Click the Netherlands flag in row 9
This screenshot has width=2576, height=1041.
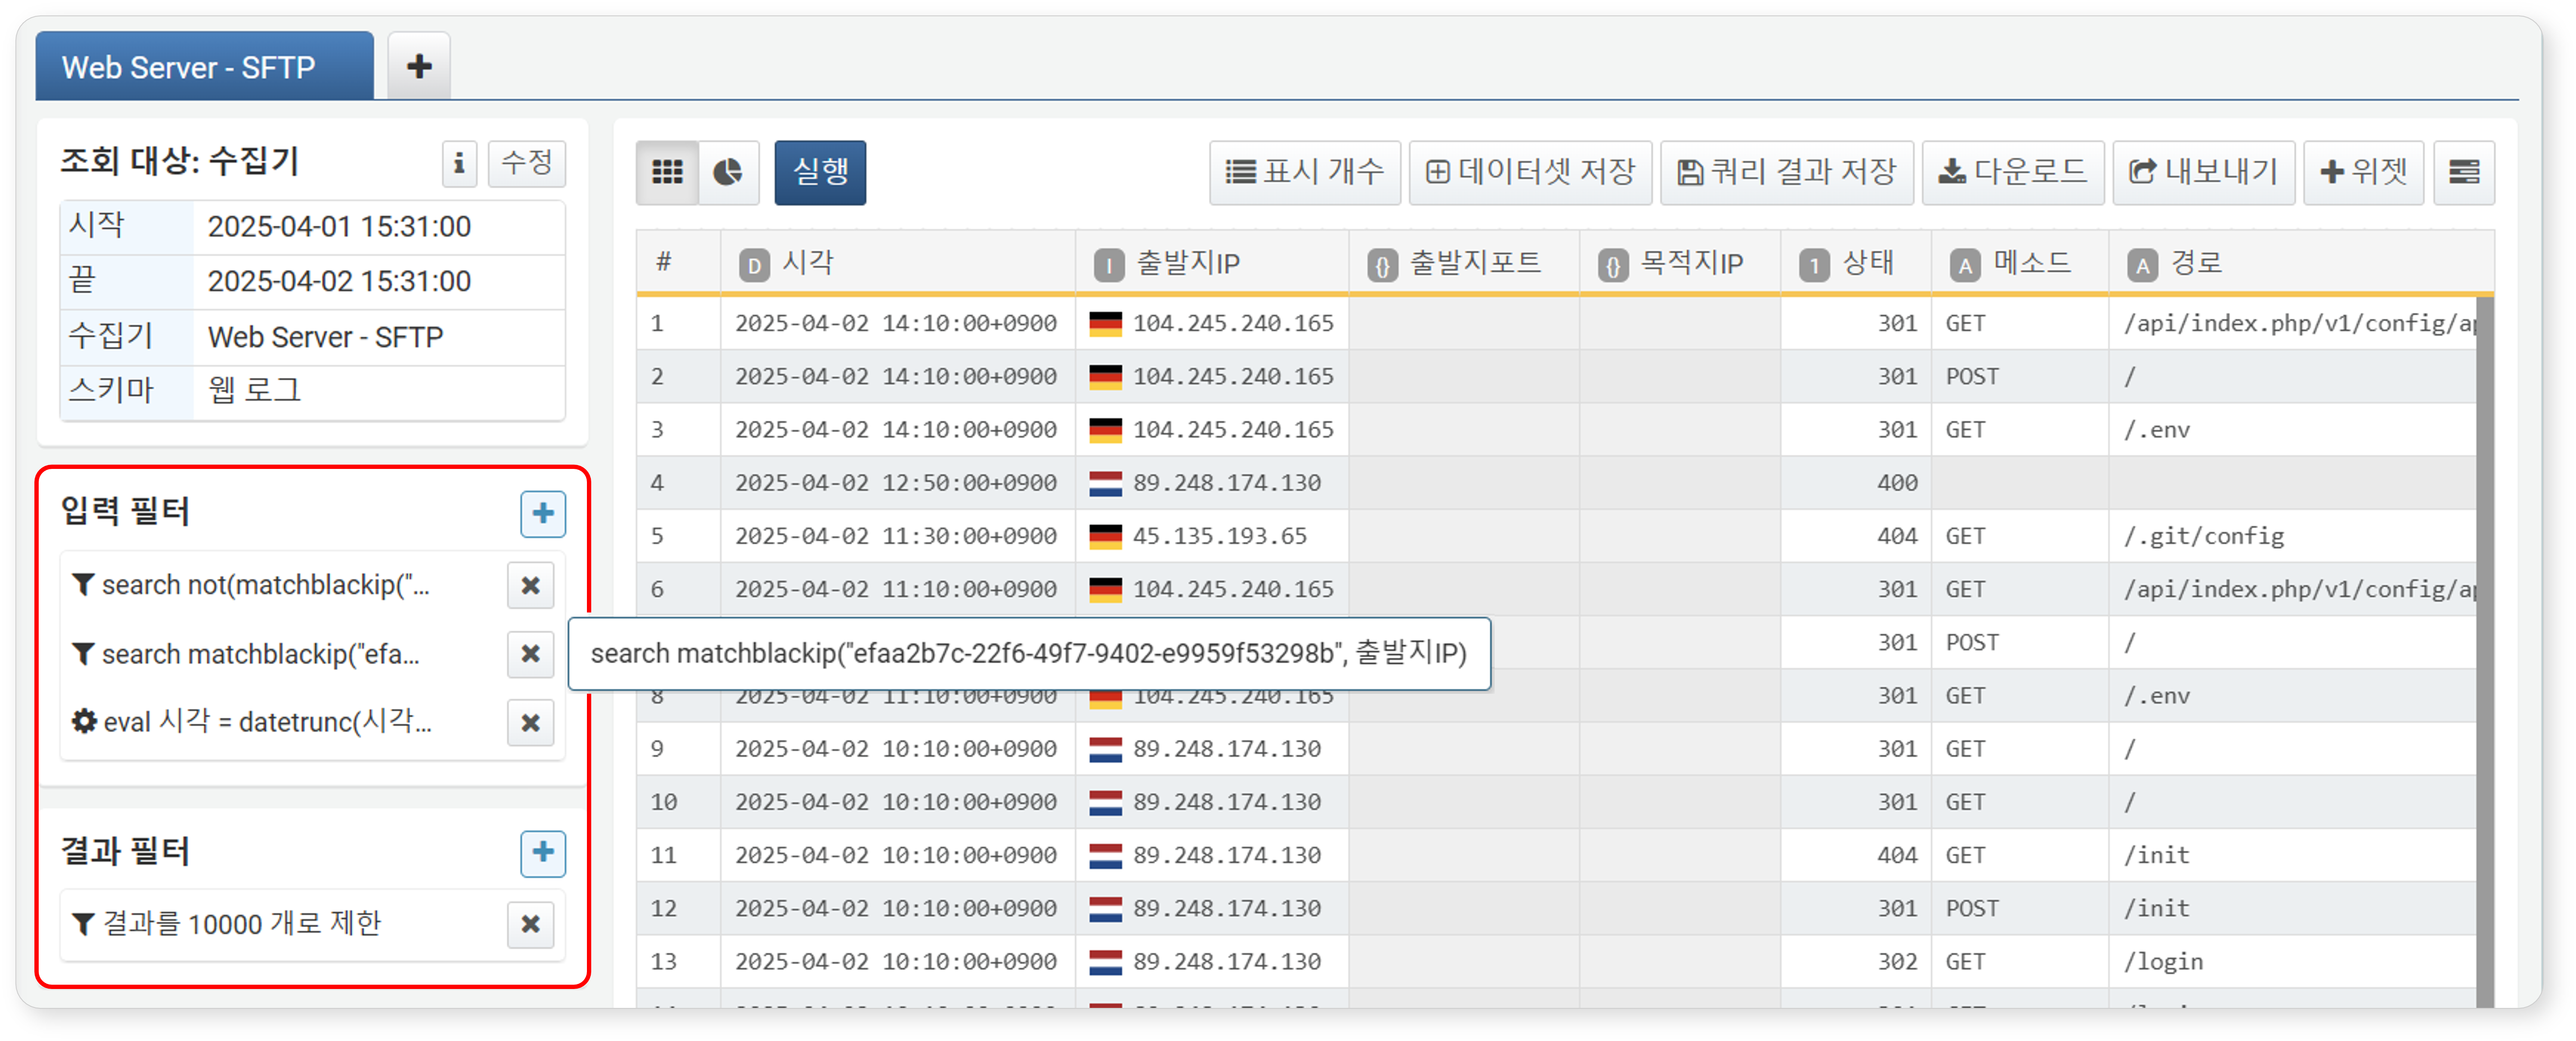(1105, 749)
